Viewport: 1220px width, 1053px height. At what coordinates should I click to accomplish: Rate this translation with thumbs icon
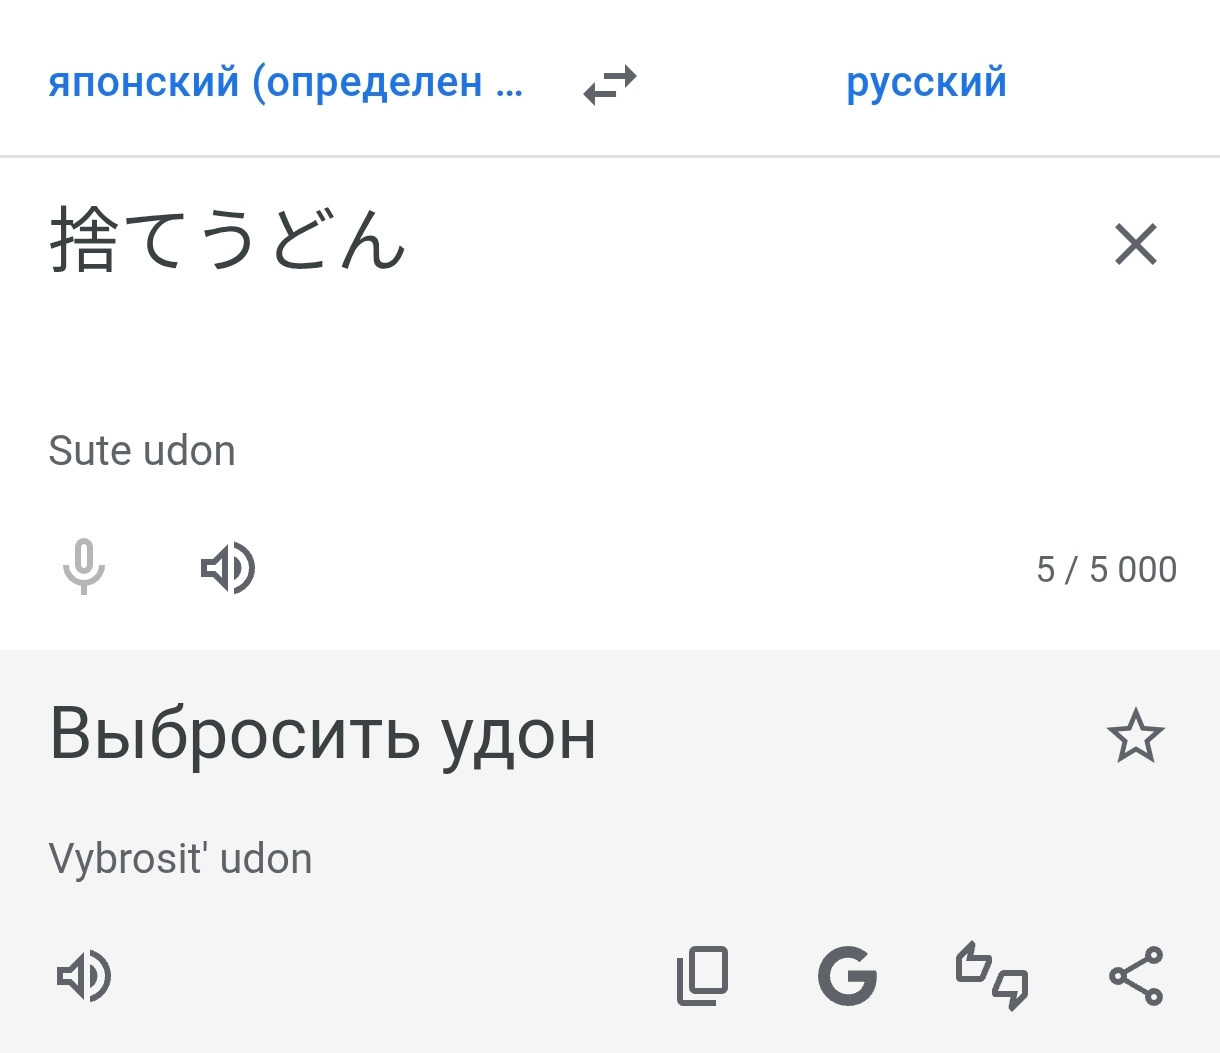[991, 976]
